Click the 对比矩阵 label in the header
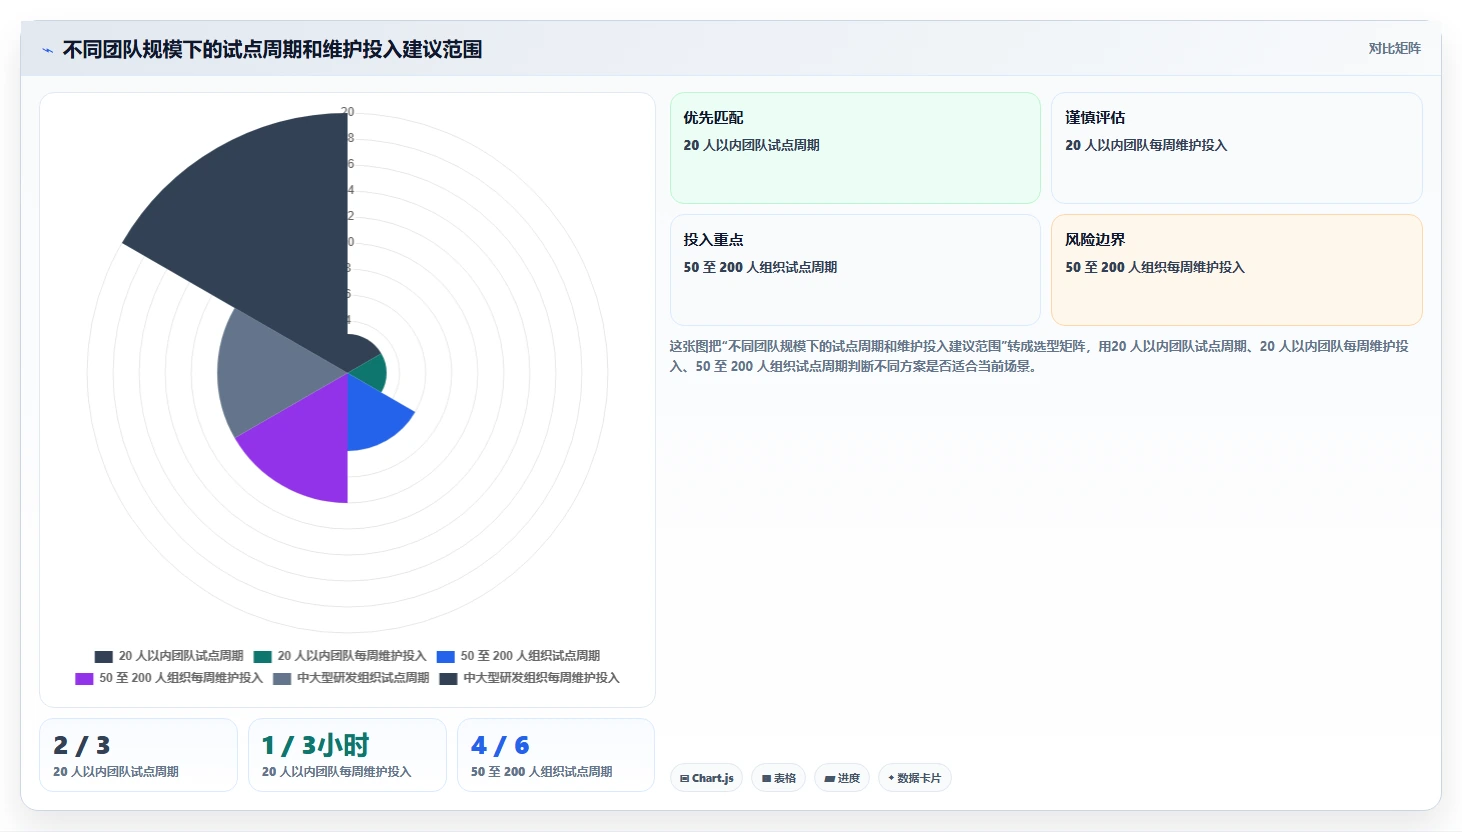The image size is (1462, 832). click(x=1394, y=48)
